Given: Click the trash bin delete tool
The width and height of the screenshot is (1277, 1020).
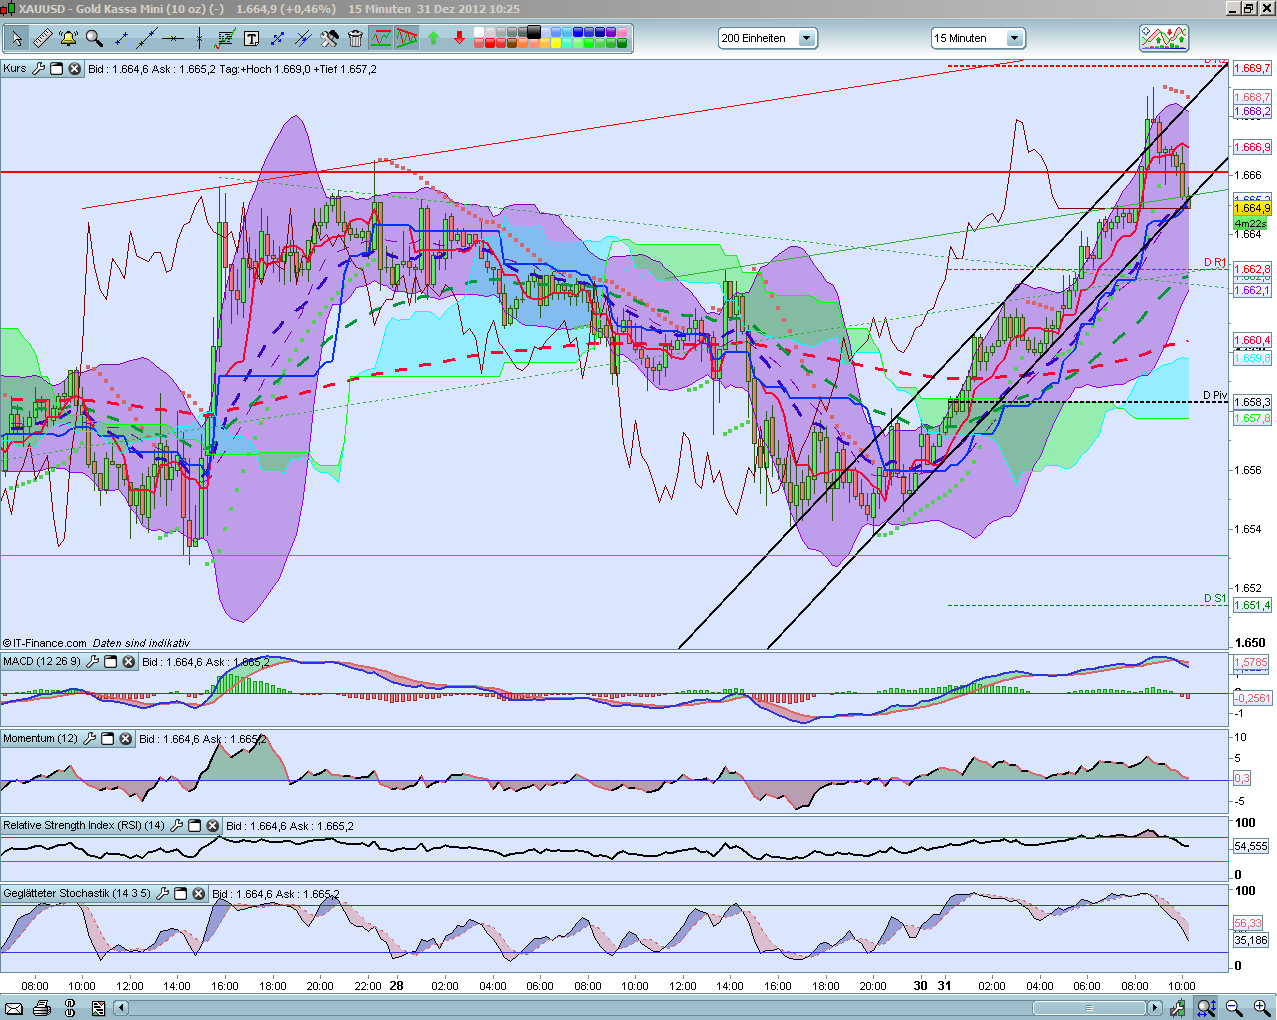Looking at the screenshot, I should pos(355,39).
